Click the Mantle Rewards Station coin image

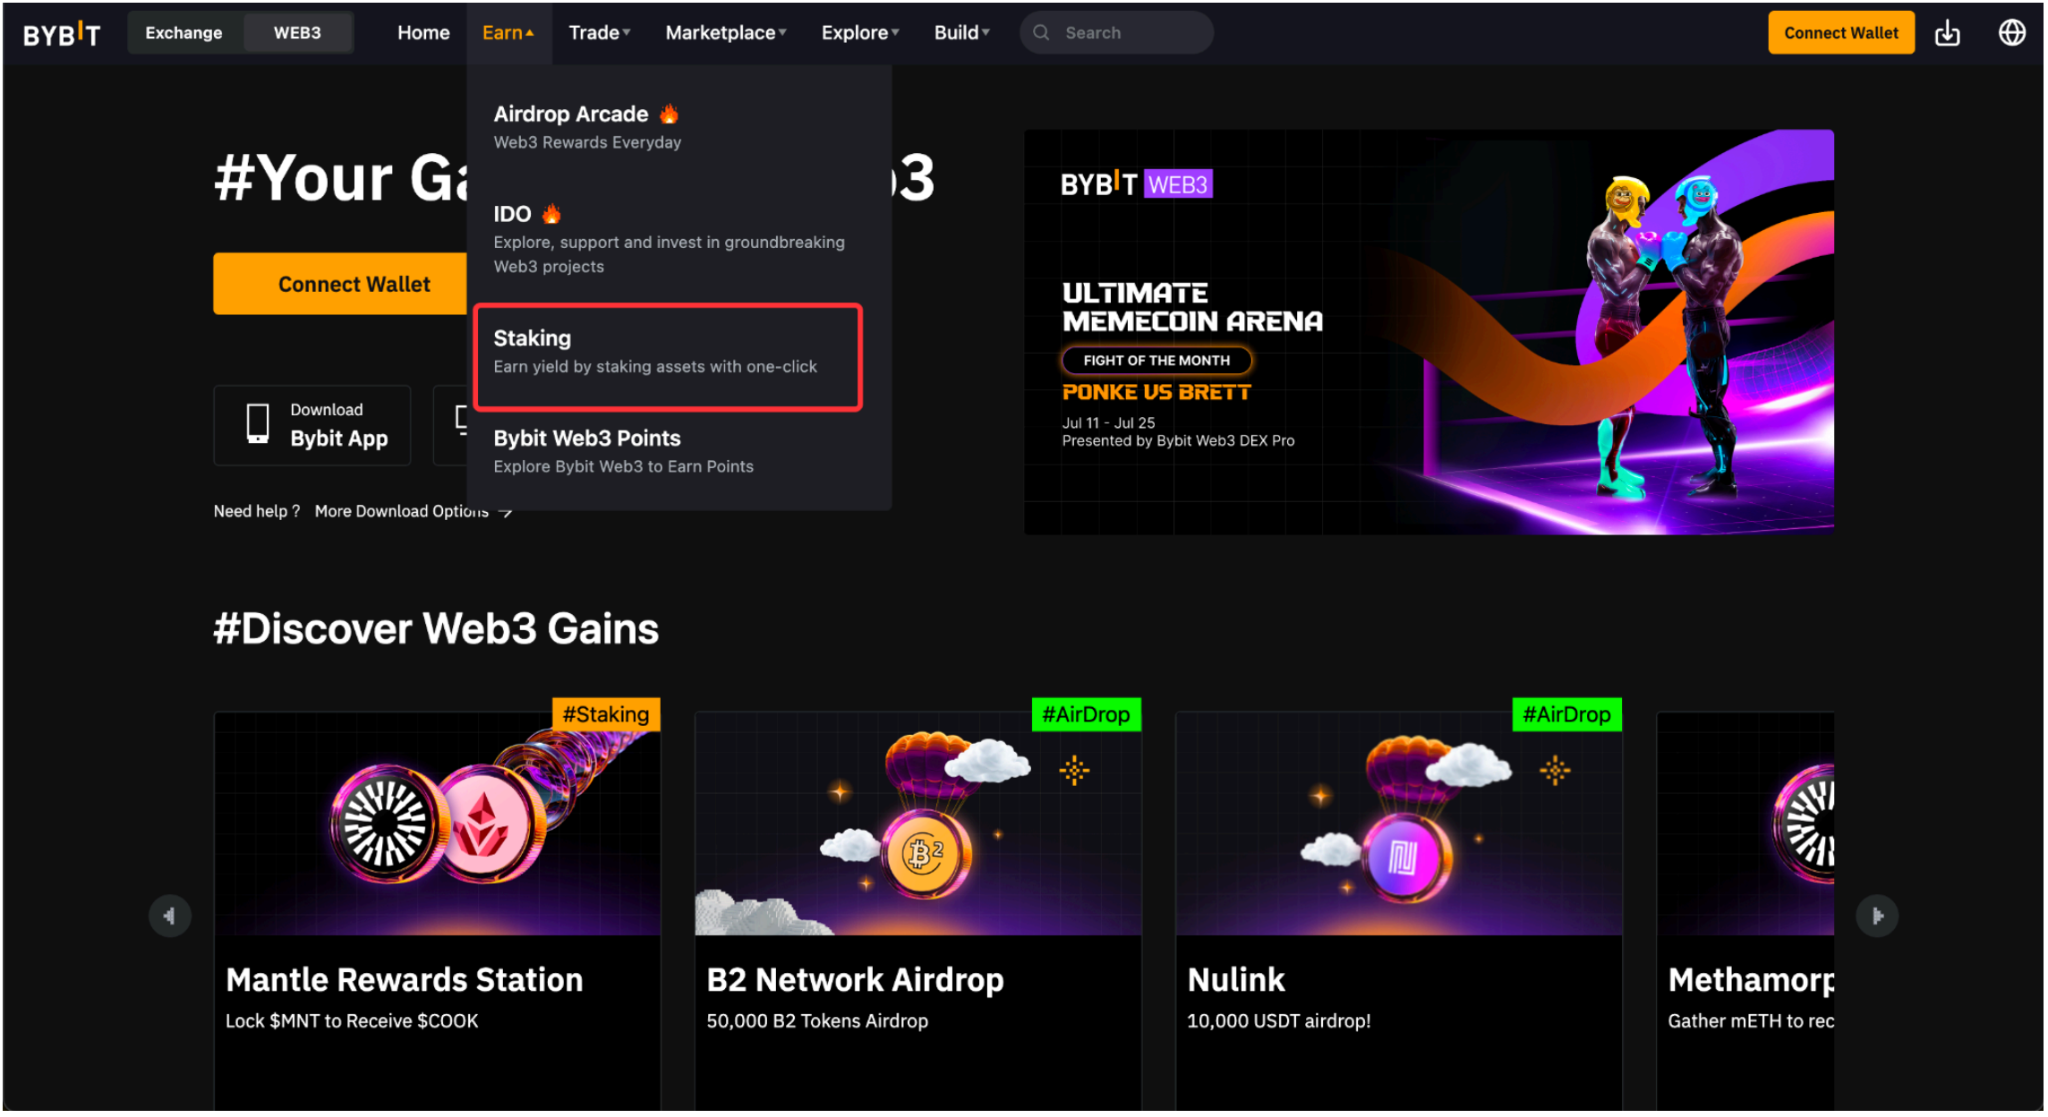point(437,824)
